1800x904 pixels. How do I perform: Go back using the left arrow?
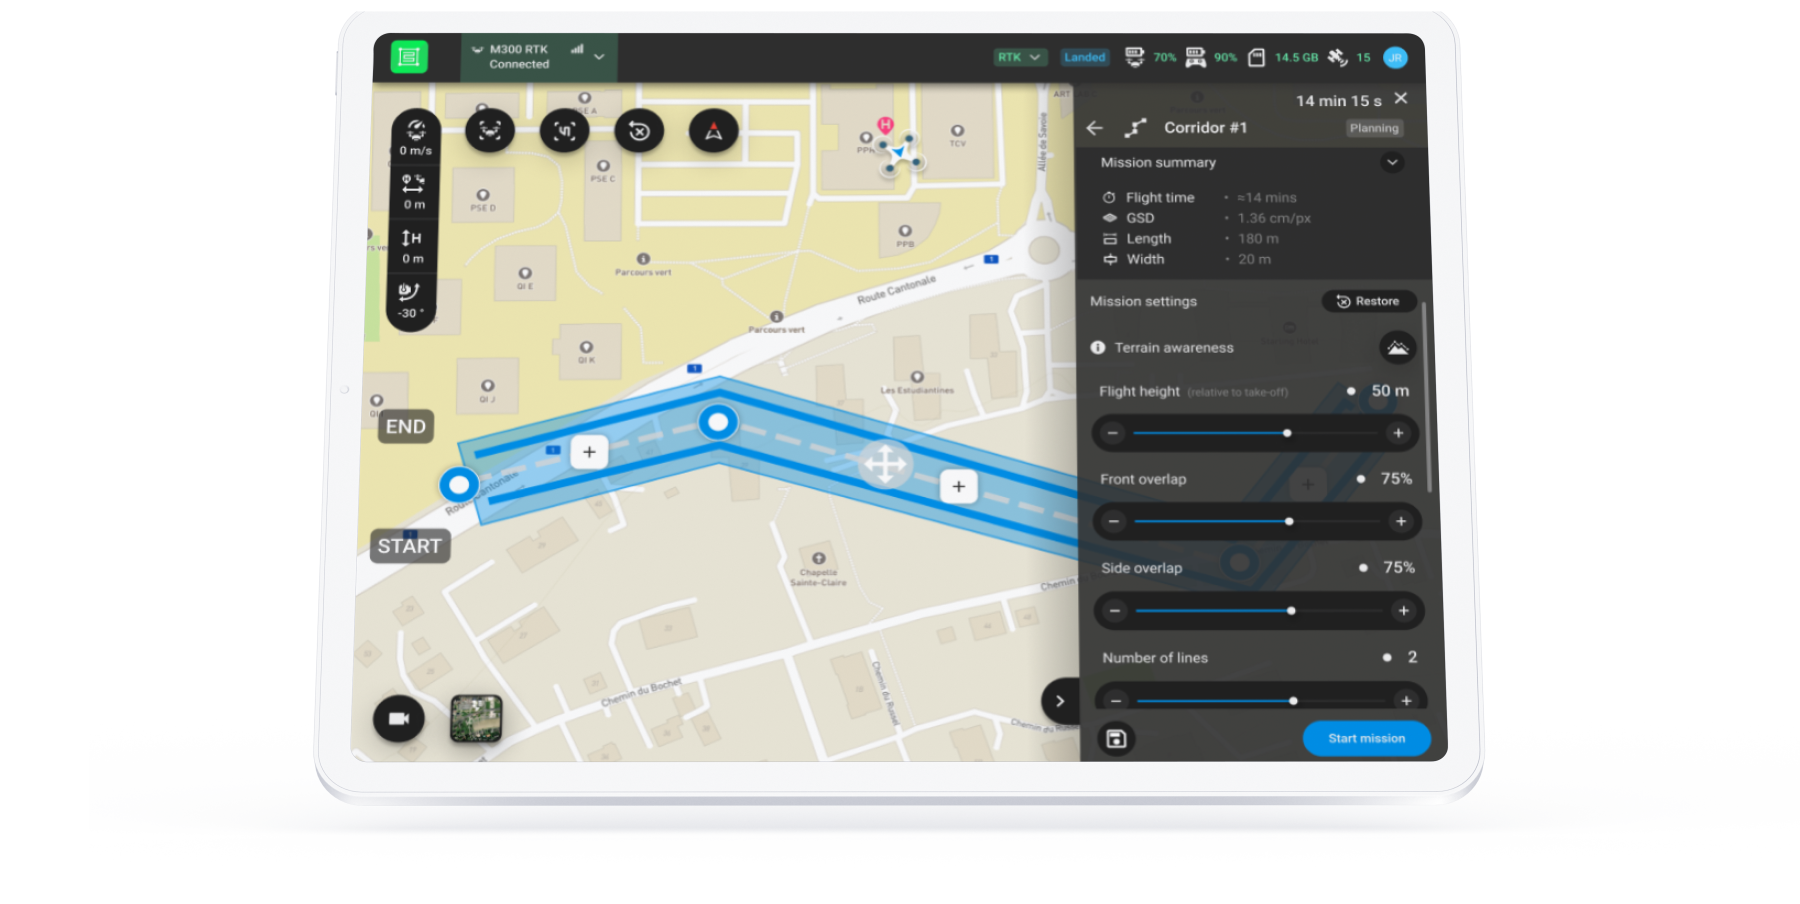1095,128
